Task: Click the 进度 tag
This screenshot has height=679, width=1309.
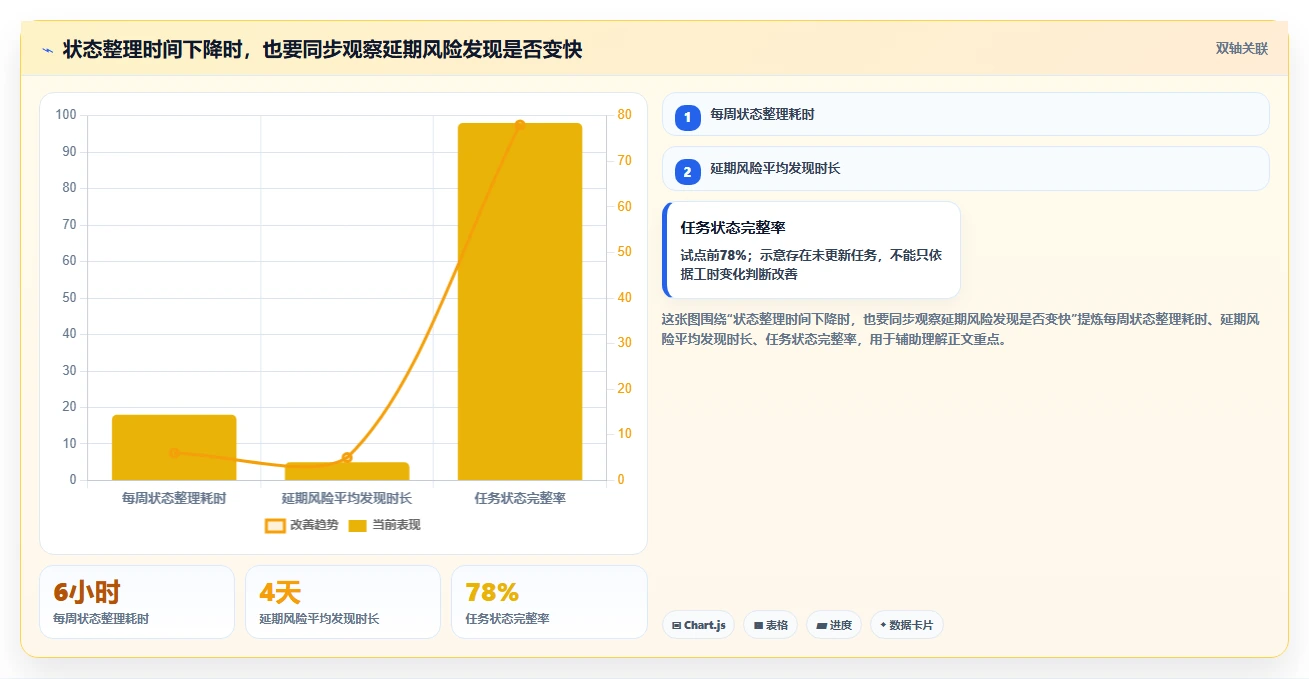Action: click(834, 625)
